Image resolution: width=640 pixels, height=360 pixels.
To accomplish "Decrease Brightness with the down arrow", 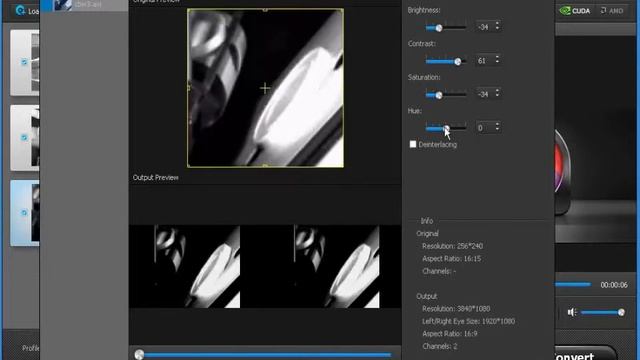I will click(x=497, y=29).
